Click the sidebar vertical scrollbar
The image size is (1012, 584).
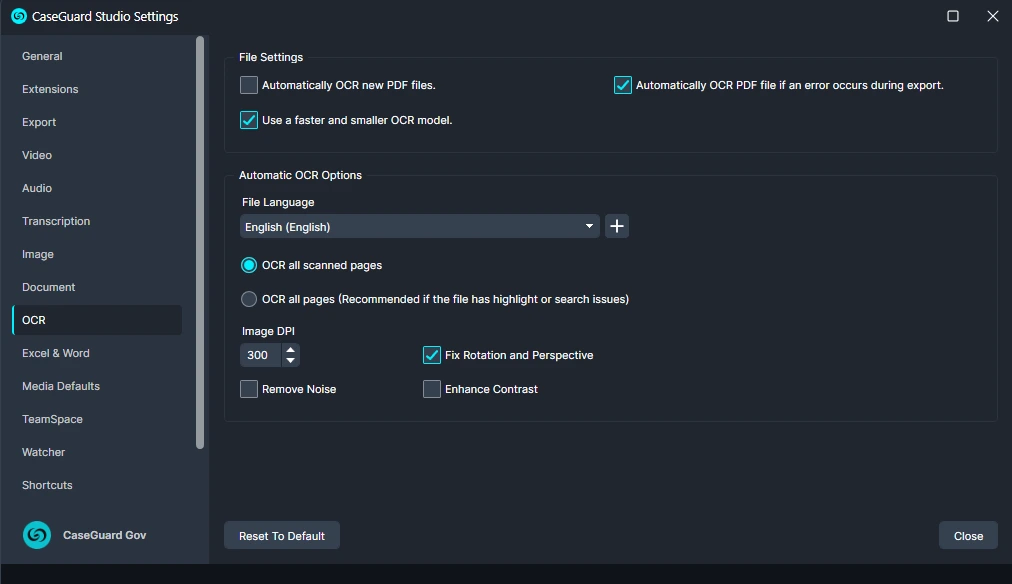point(200,243)
